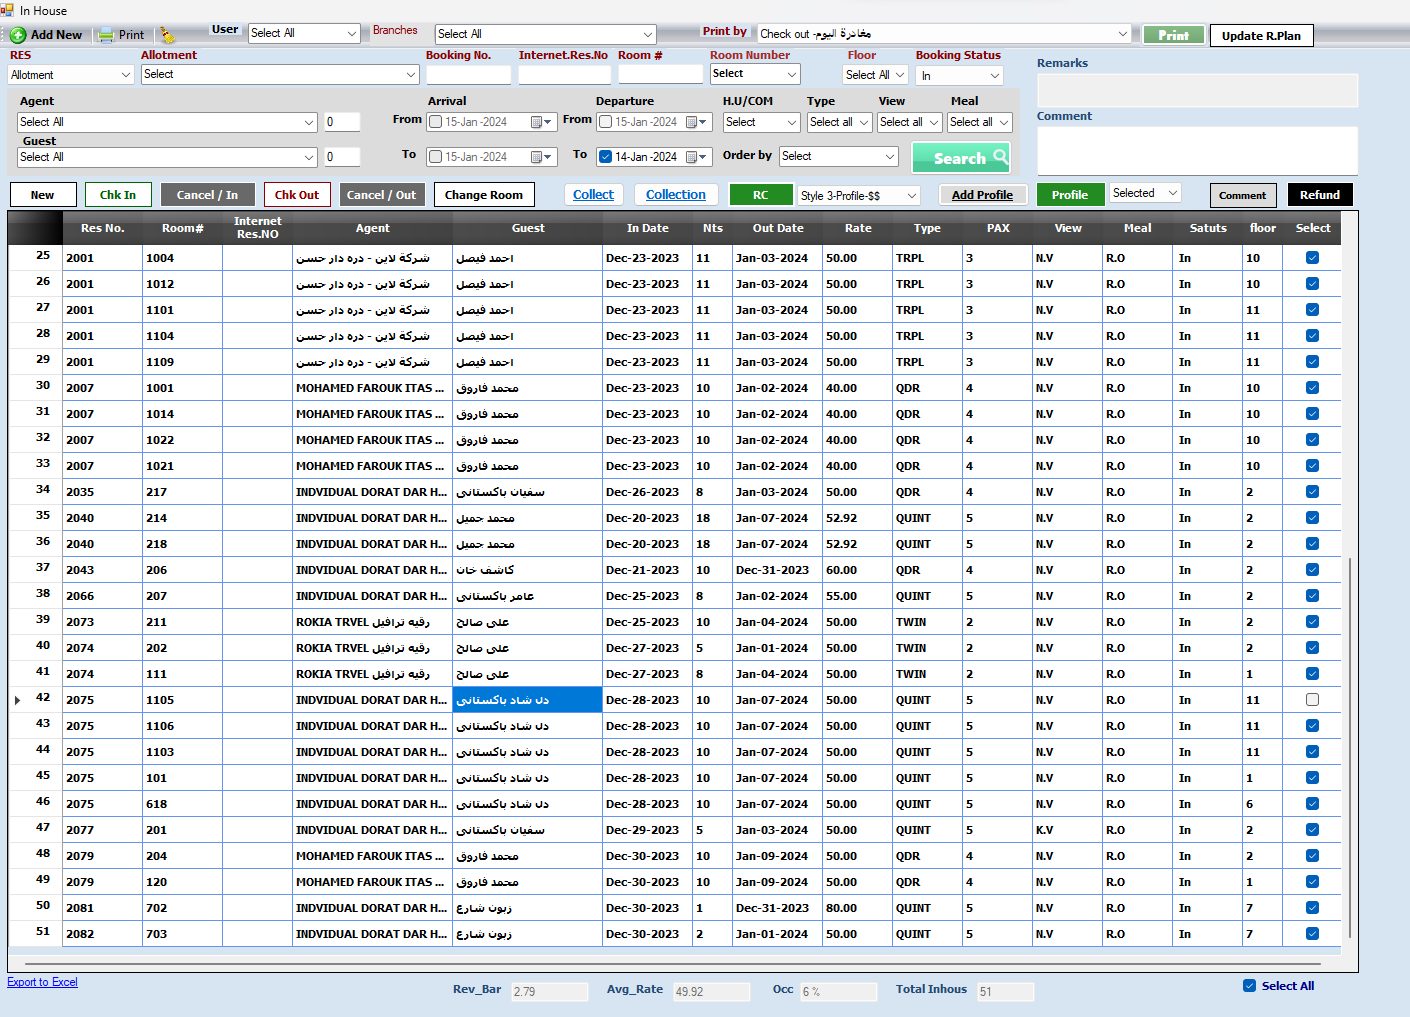Open the Collection link
Viewport: 1410px width, 1017px height.
point(676,195)
